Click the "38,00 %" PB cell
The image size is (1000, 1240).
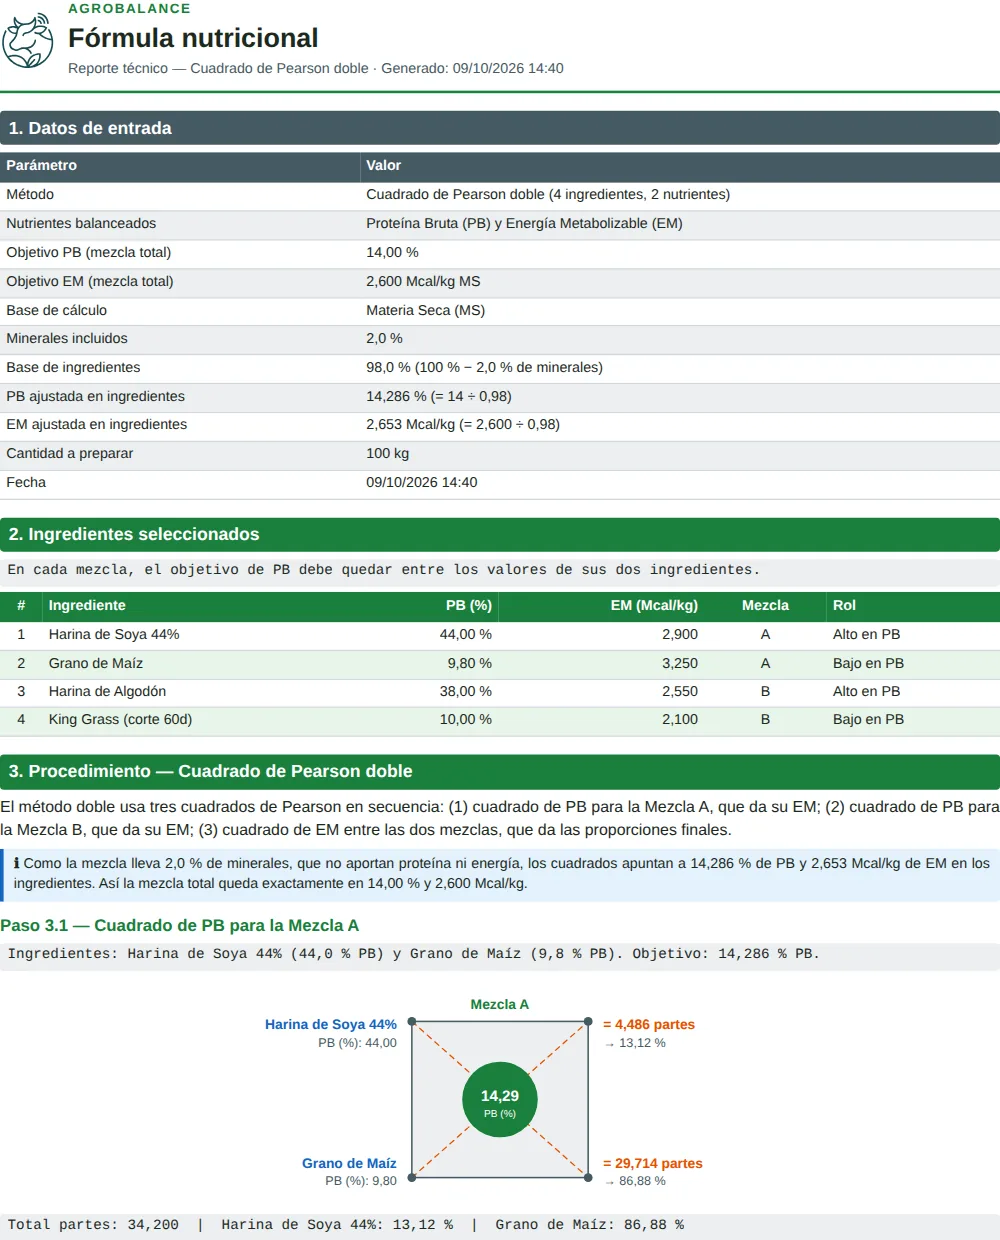coord(466,691)
